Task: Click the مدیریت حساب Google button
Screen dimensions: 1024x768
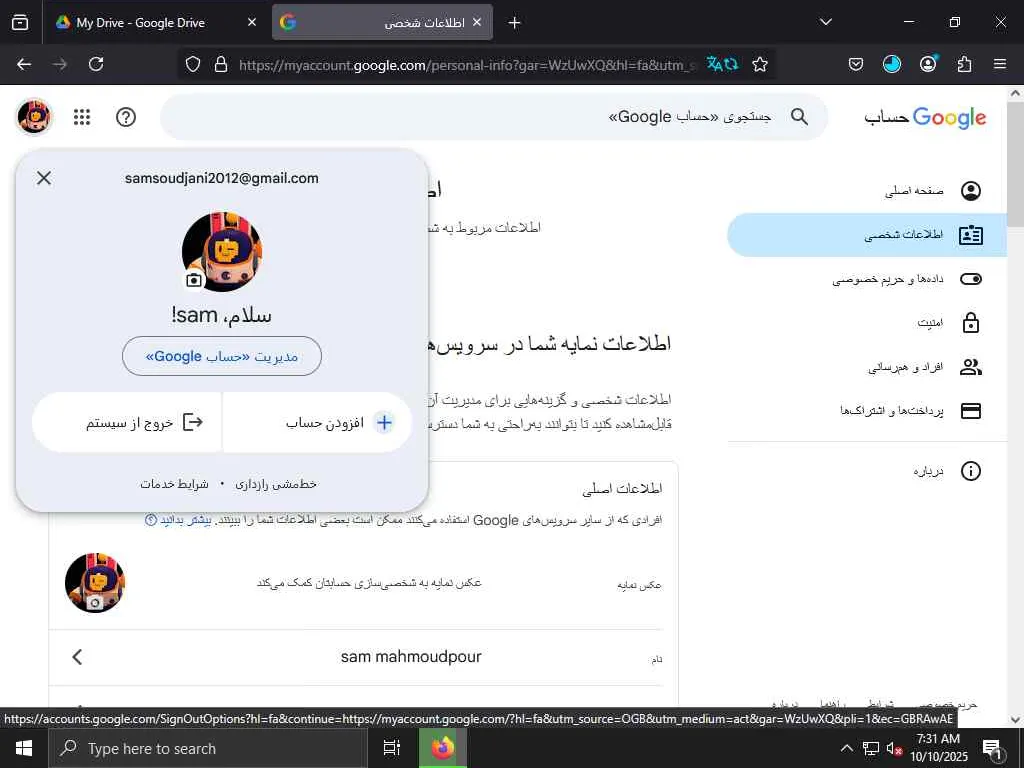Action: pyautogui.click(x=222, y=356)
